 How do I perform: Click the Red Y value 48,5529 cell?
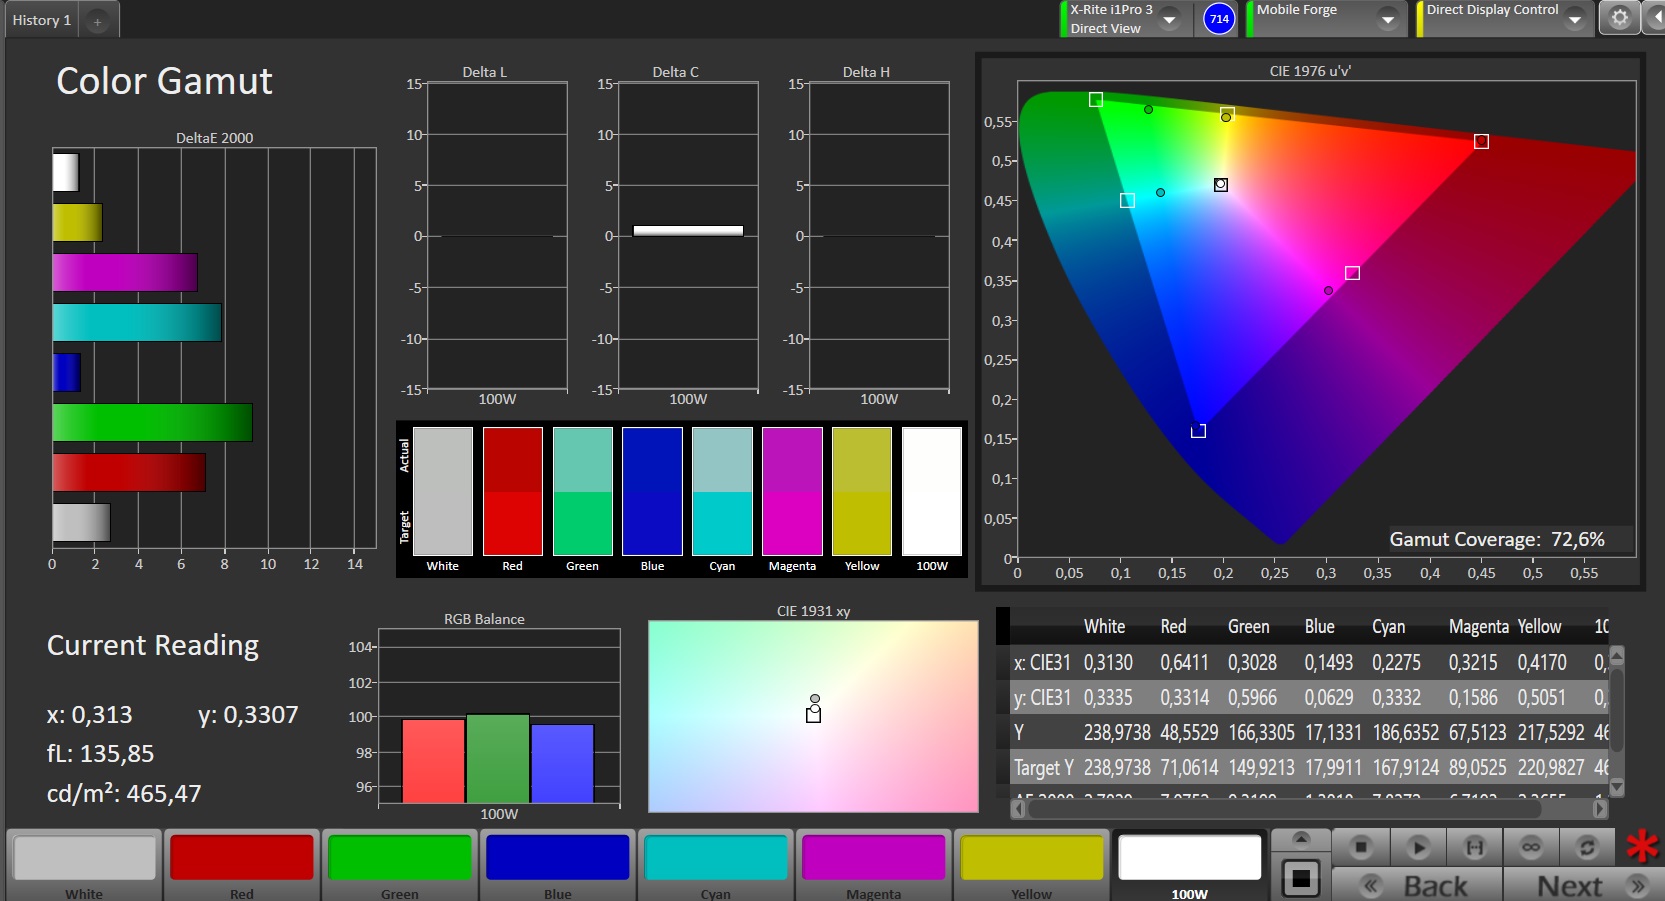click(x=1189, y=733)
